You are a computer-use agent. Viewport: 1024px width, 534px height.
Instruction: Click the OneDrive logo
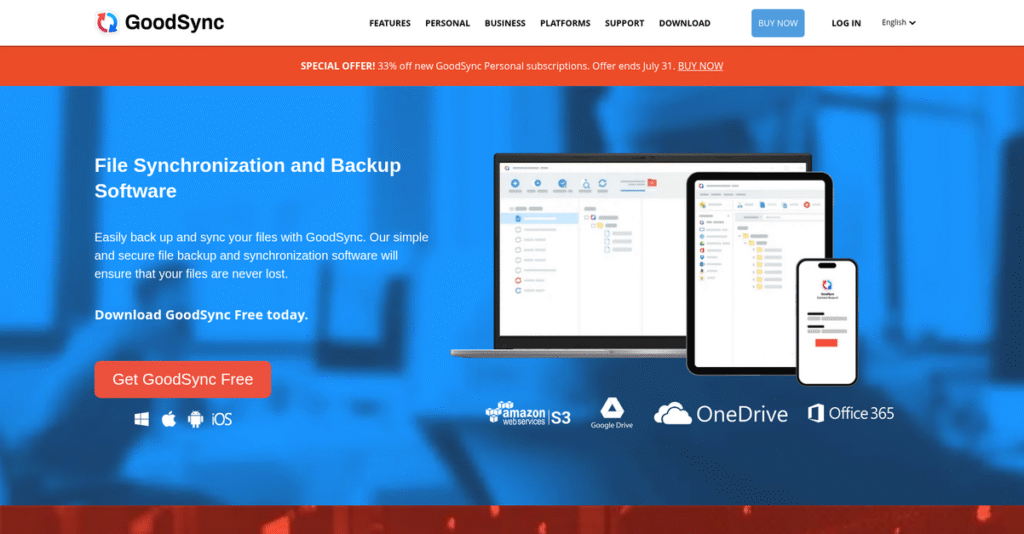point(721,414)
